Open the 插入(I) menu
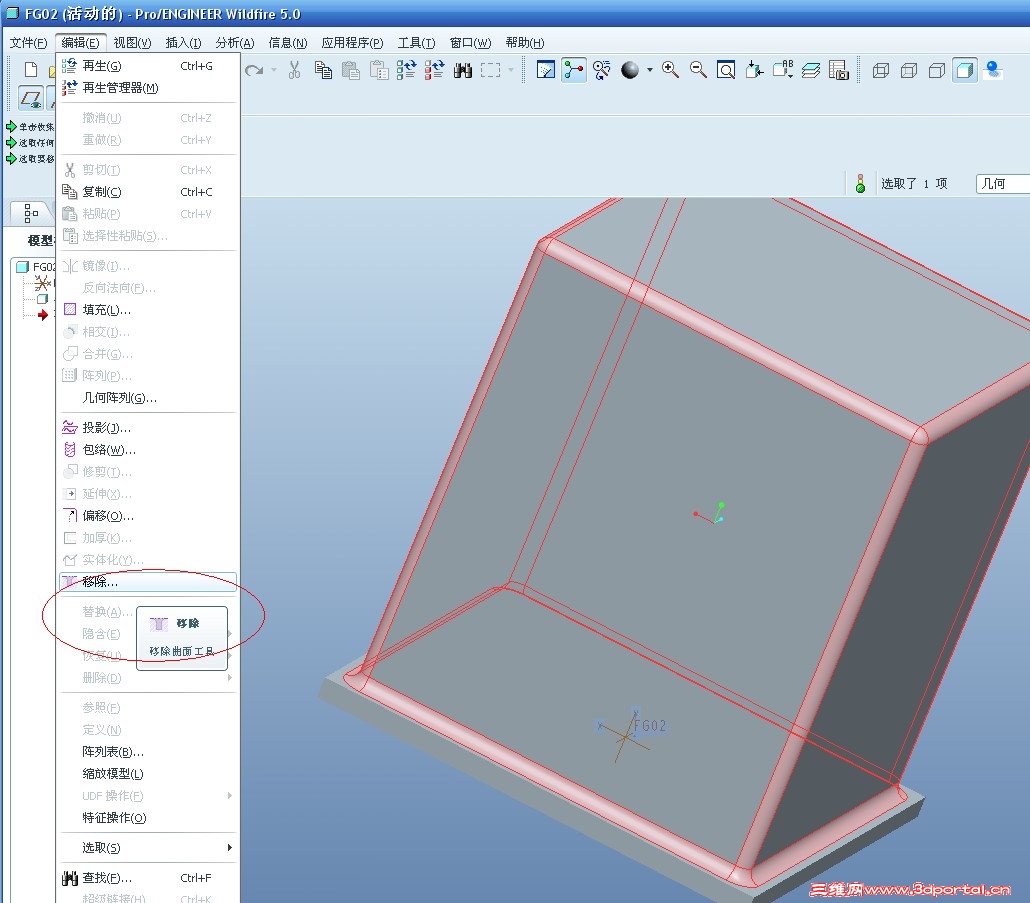Viewport: 1030px width, 903px height. coord(183,43)
